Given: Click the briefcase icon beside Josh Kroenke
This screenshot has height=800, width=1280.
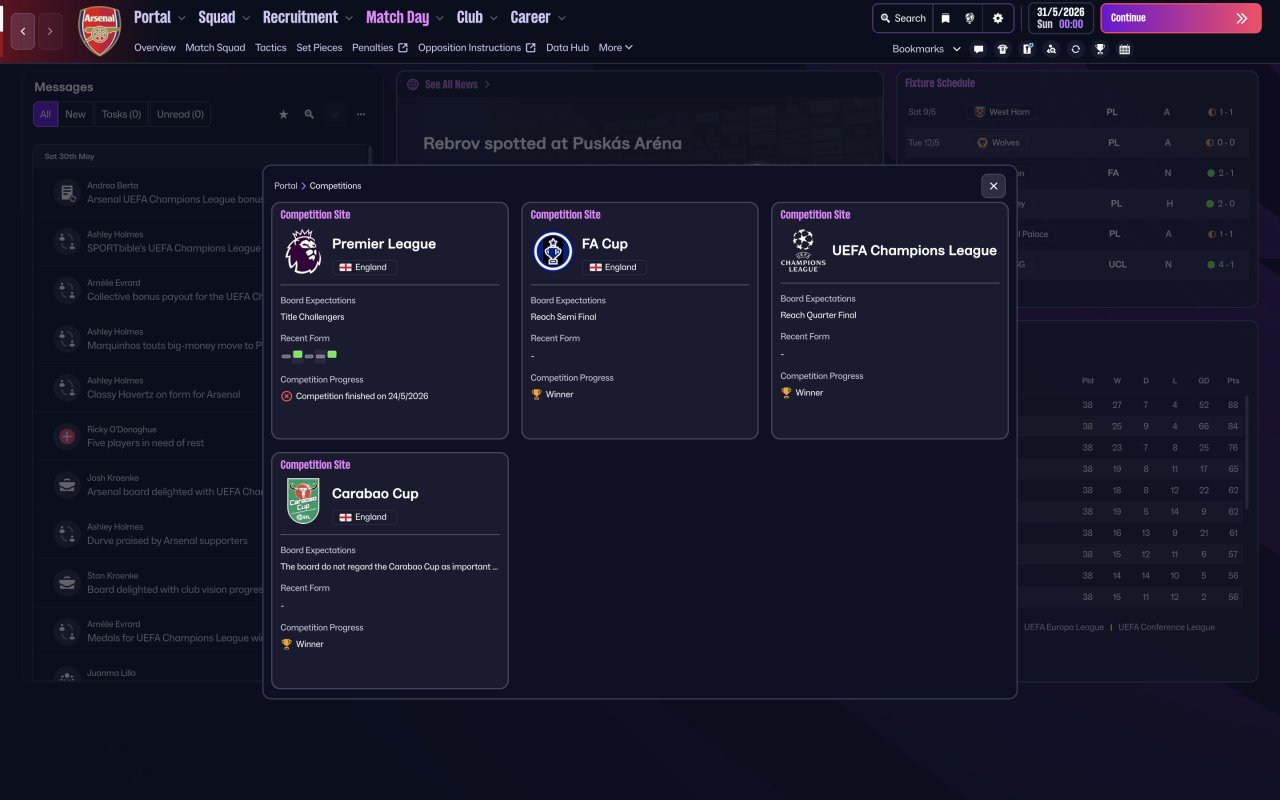Looking at the screenshot, I should coord(67,485).
